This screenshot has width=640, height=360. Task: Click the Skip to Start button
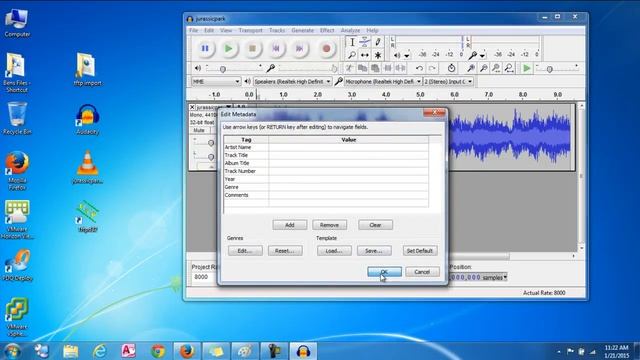276,49
